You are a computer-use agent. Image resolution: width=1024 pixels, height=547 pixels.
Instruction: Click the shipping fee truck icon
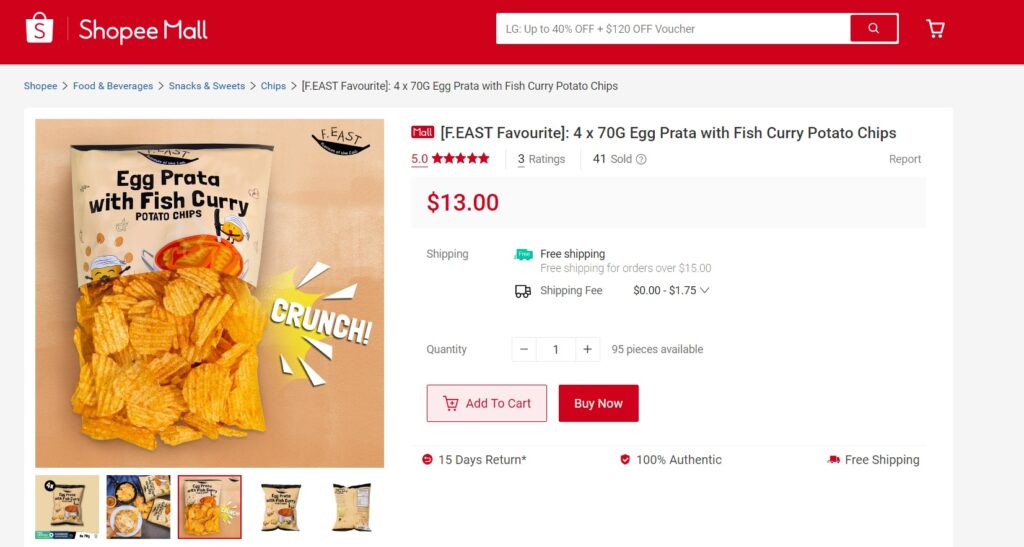(x=523, y=291)
